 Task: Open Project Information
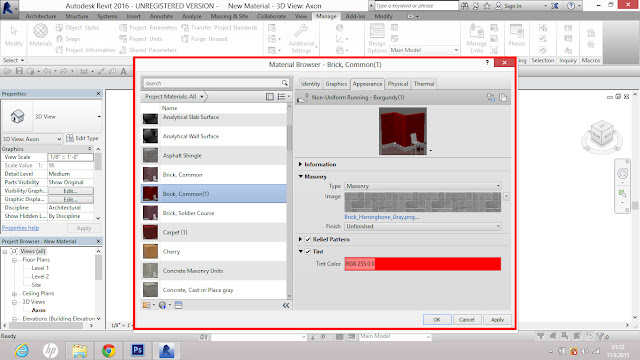click(x=85, y=50)
